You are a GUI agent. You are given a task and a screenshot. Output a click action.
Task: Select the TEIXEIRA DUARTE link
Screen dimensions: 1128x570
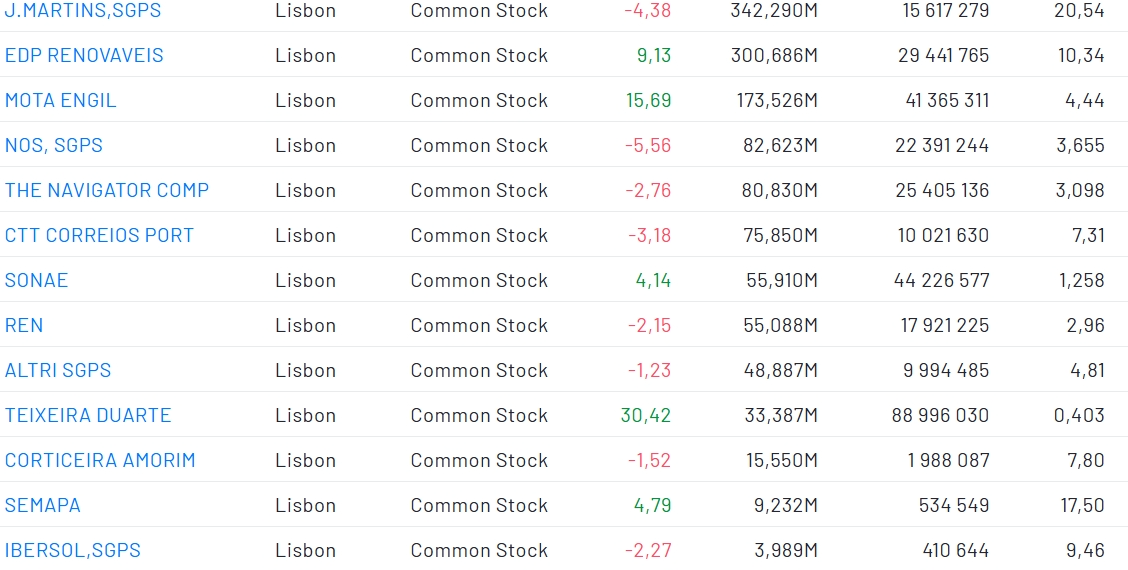[x=88, y=416]
